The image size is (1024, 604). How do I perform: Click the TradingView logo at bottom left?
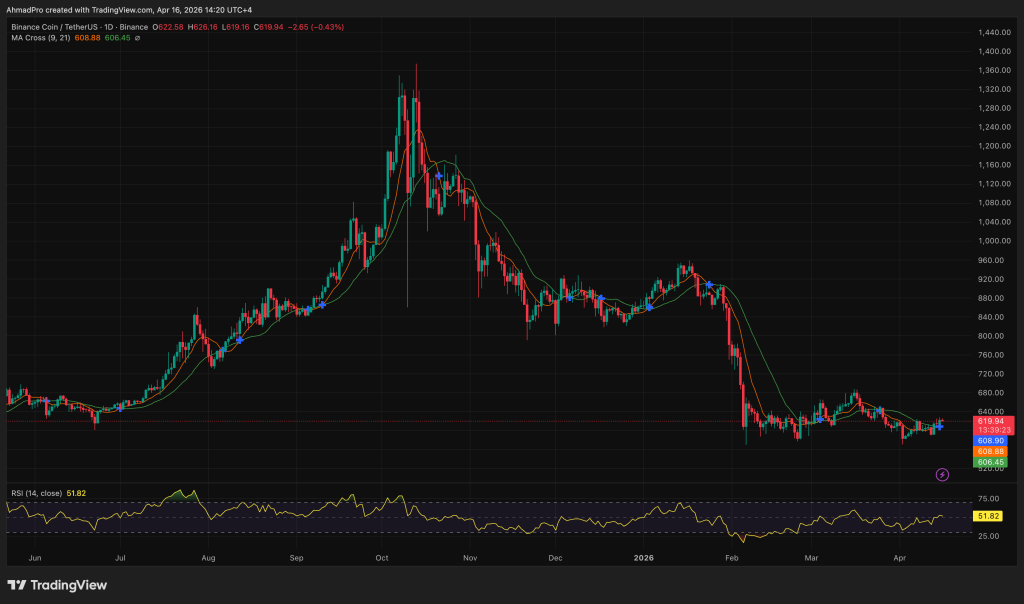(x=57, y=585)
